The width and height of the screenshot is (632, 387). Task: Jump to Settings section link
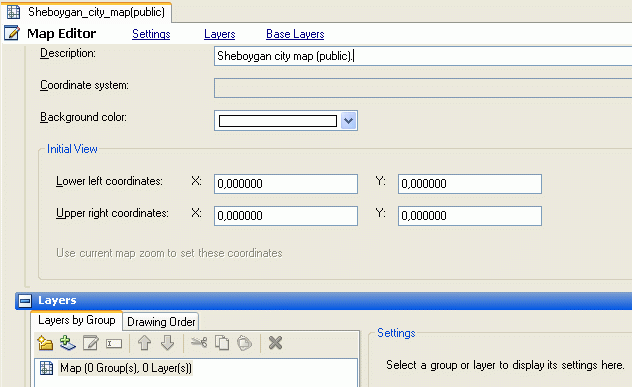tap(151, 34)
